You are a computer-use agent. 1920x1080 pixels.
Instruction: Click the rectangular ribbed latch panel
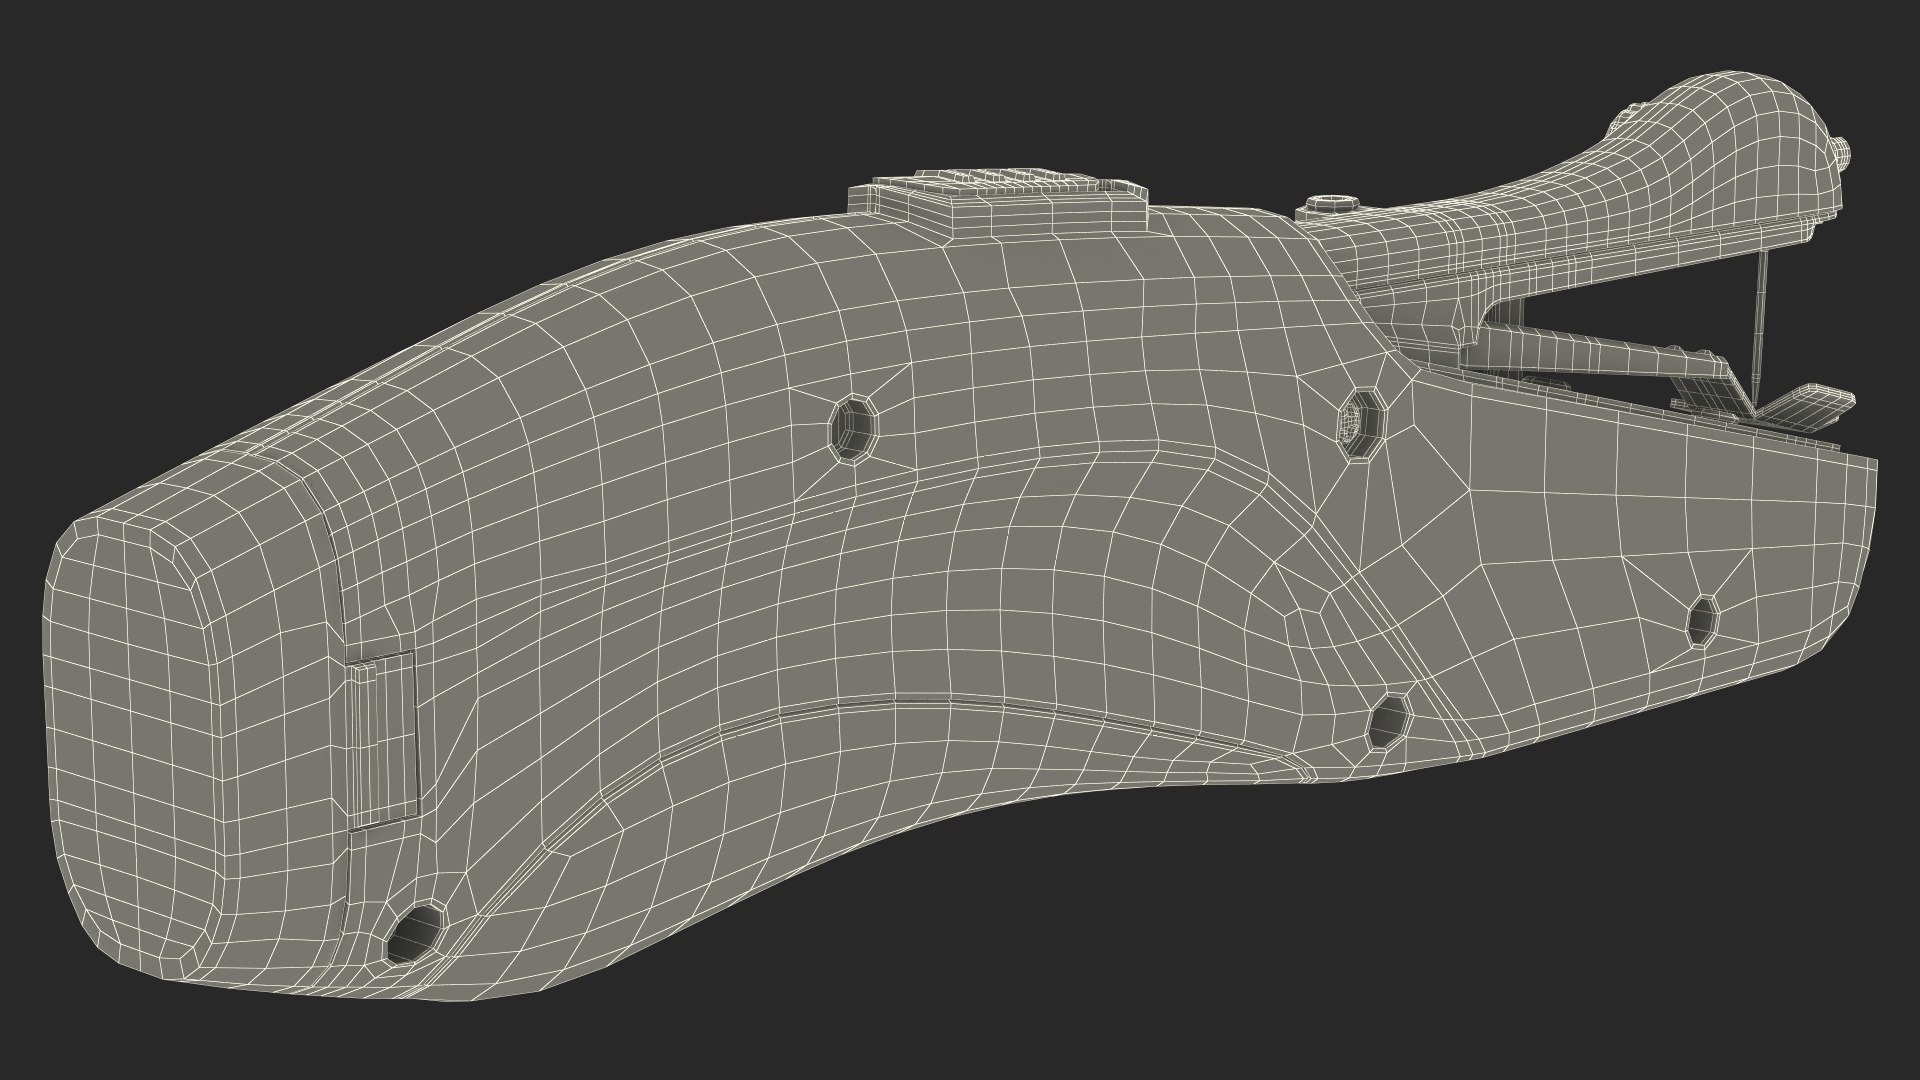tap(381, 740)
